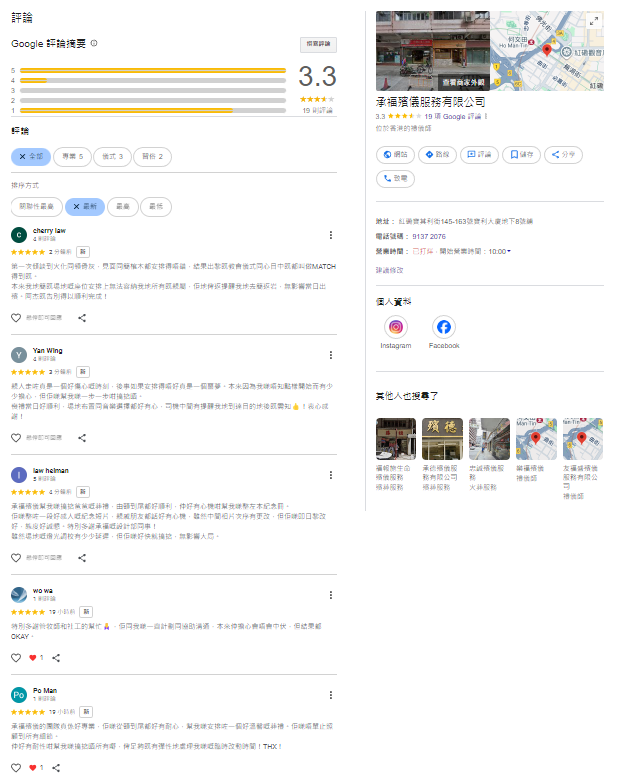The height and width of the screenshot is (782, 625).
Task: Open the info icon beside Google 評論摘要
Action: 94,43
